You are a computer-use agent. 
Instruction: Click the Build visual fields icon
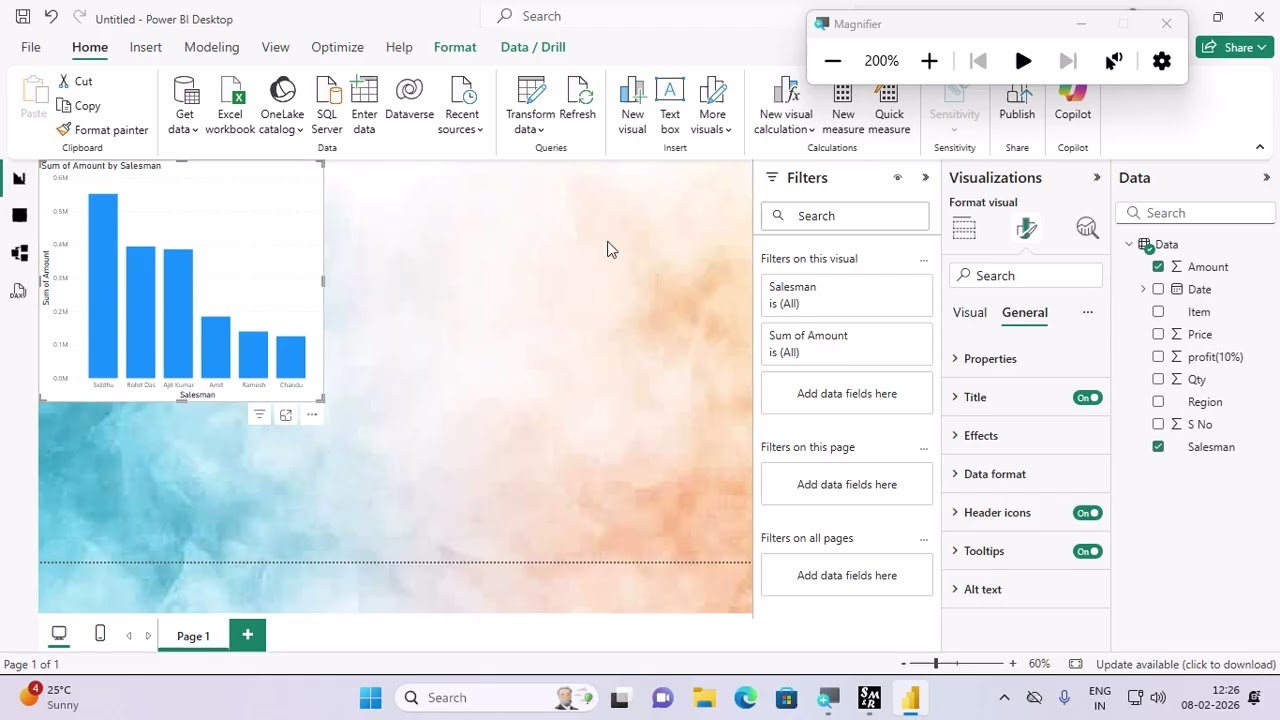tap(964, 229)
